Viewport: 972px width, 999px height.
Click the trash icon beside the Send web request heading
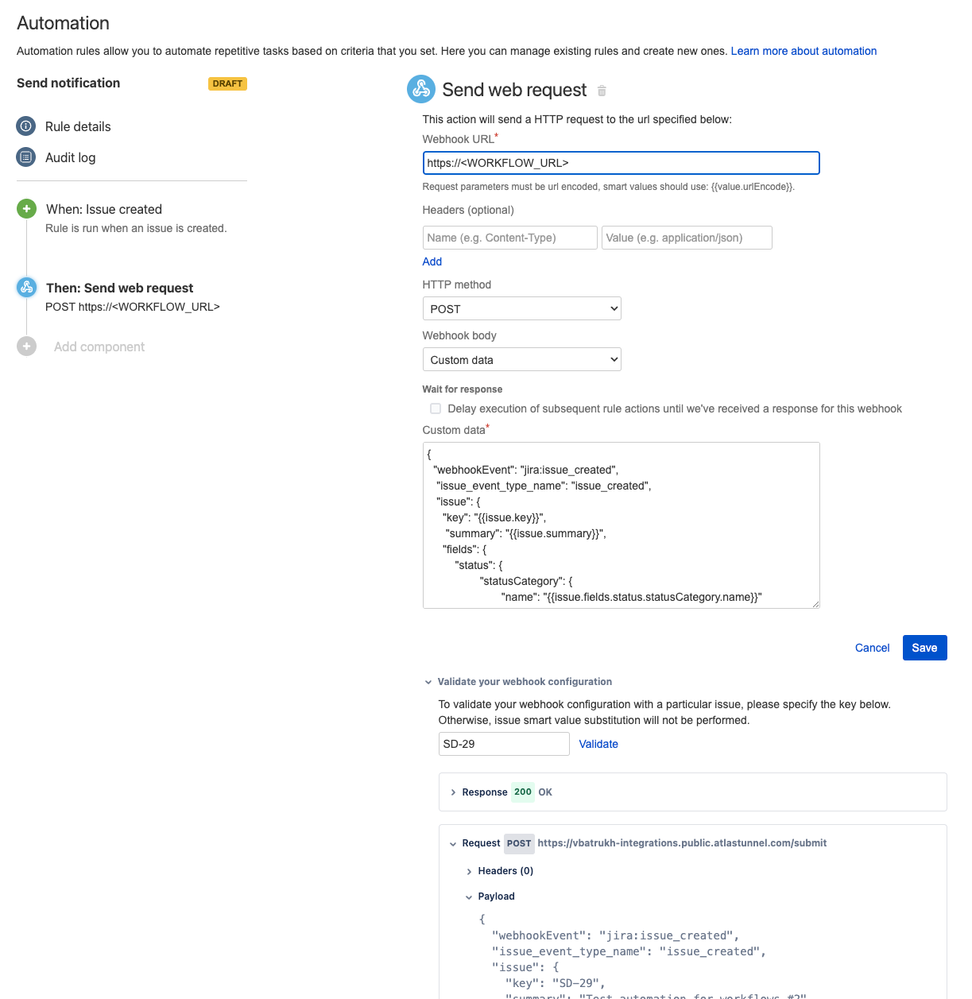coord(600,89)
